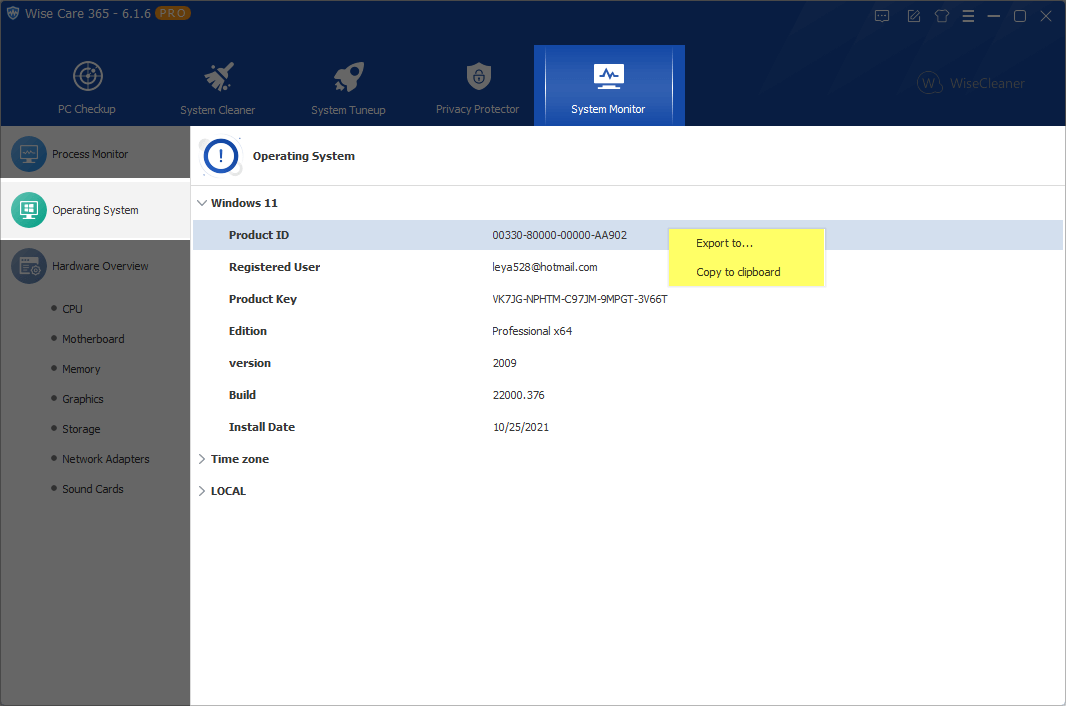Open Process Monitor in the sidebar
The width and height of the screenshot is (1066, 706).
point(95,154)
